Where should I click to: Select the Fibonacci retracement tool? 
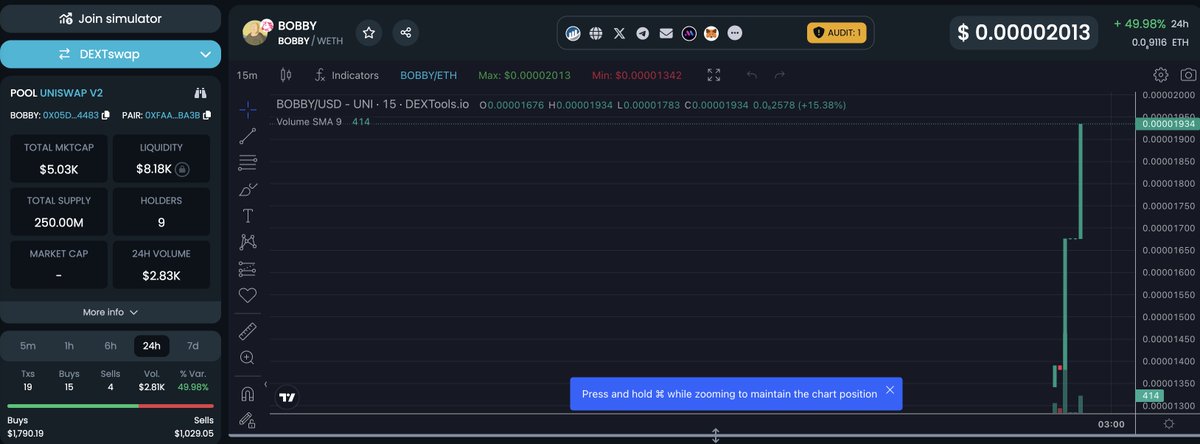click(248, 163)
